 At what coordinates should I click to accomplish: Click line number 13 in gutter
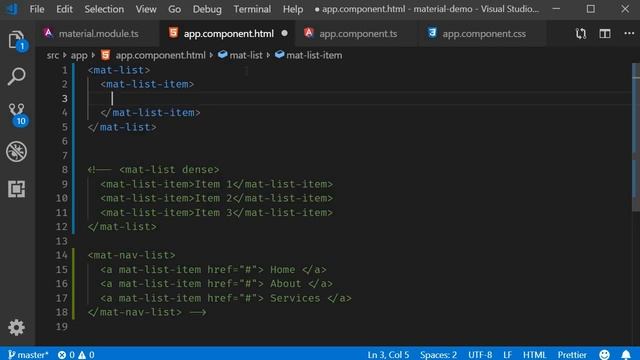[x=62, y=241]
